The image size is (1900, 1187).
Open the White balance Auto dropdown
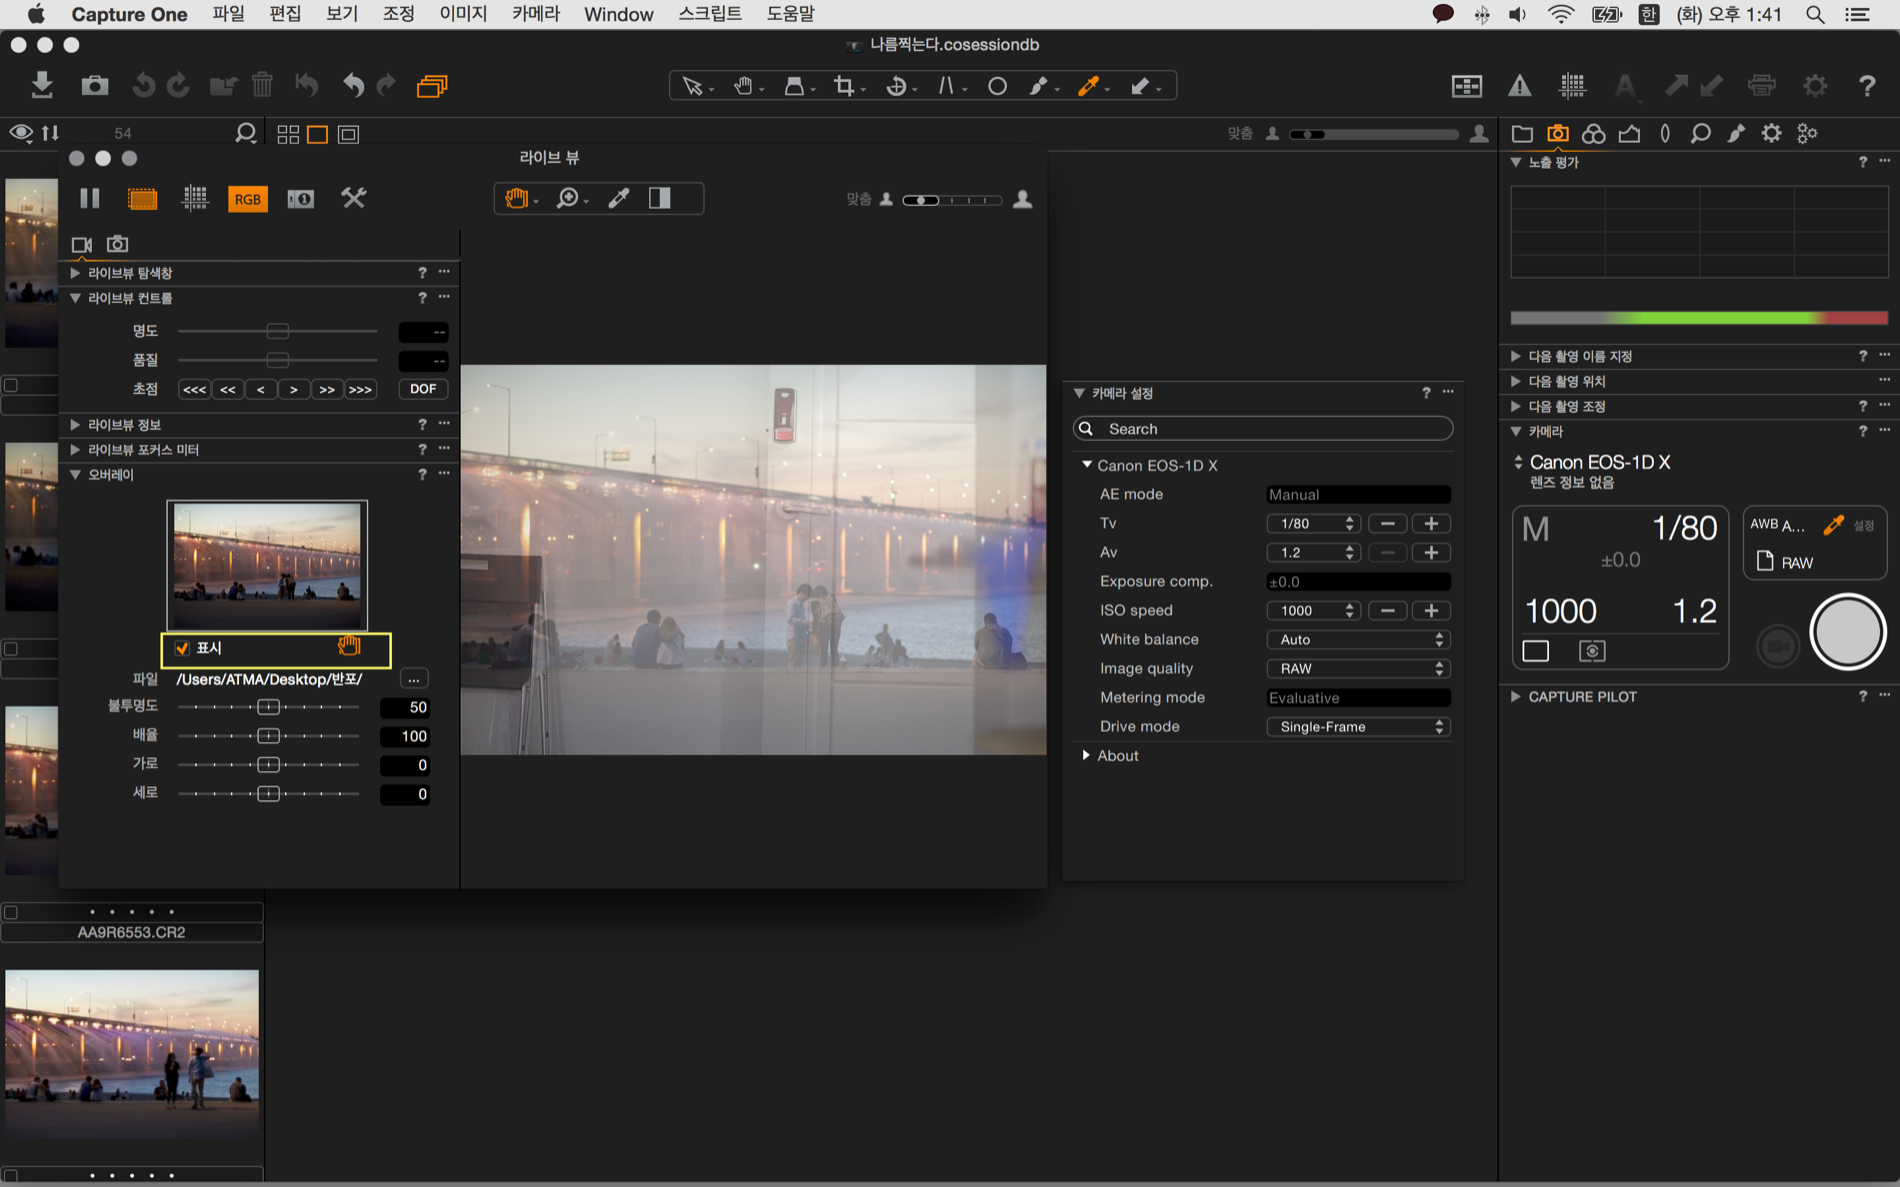coord(1357,639)
